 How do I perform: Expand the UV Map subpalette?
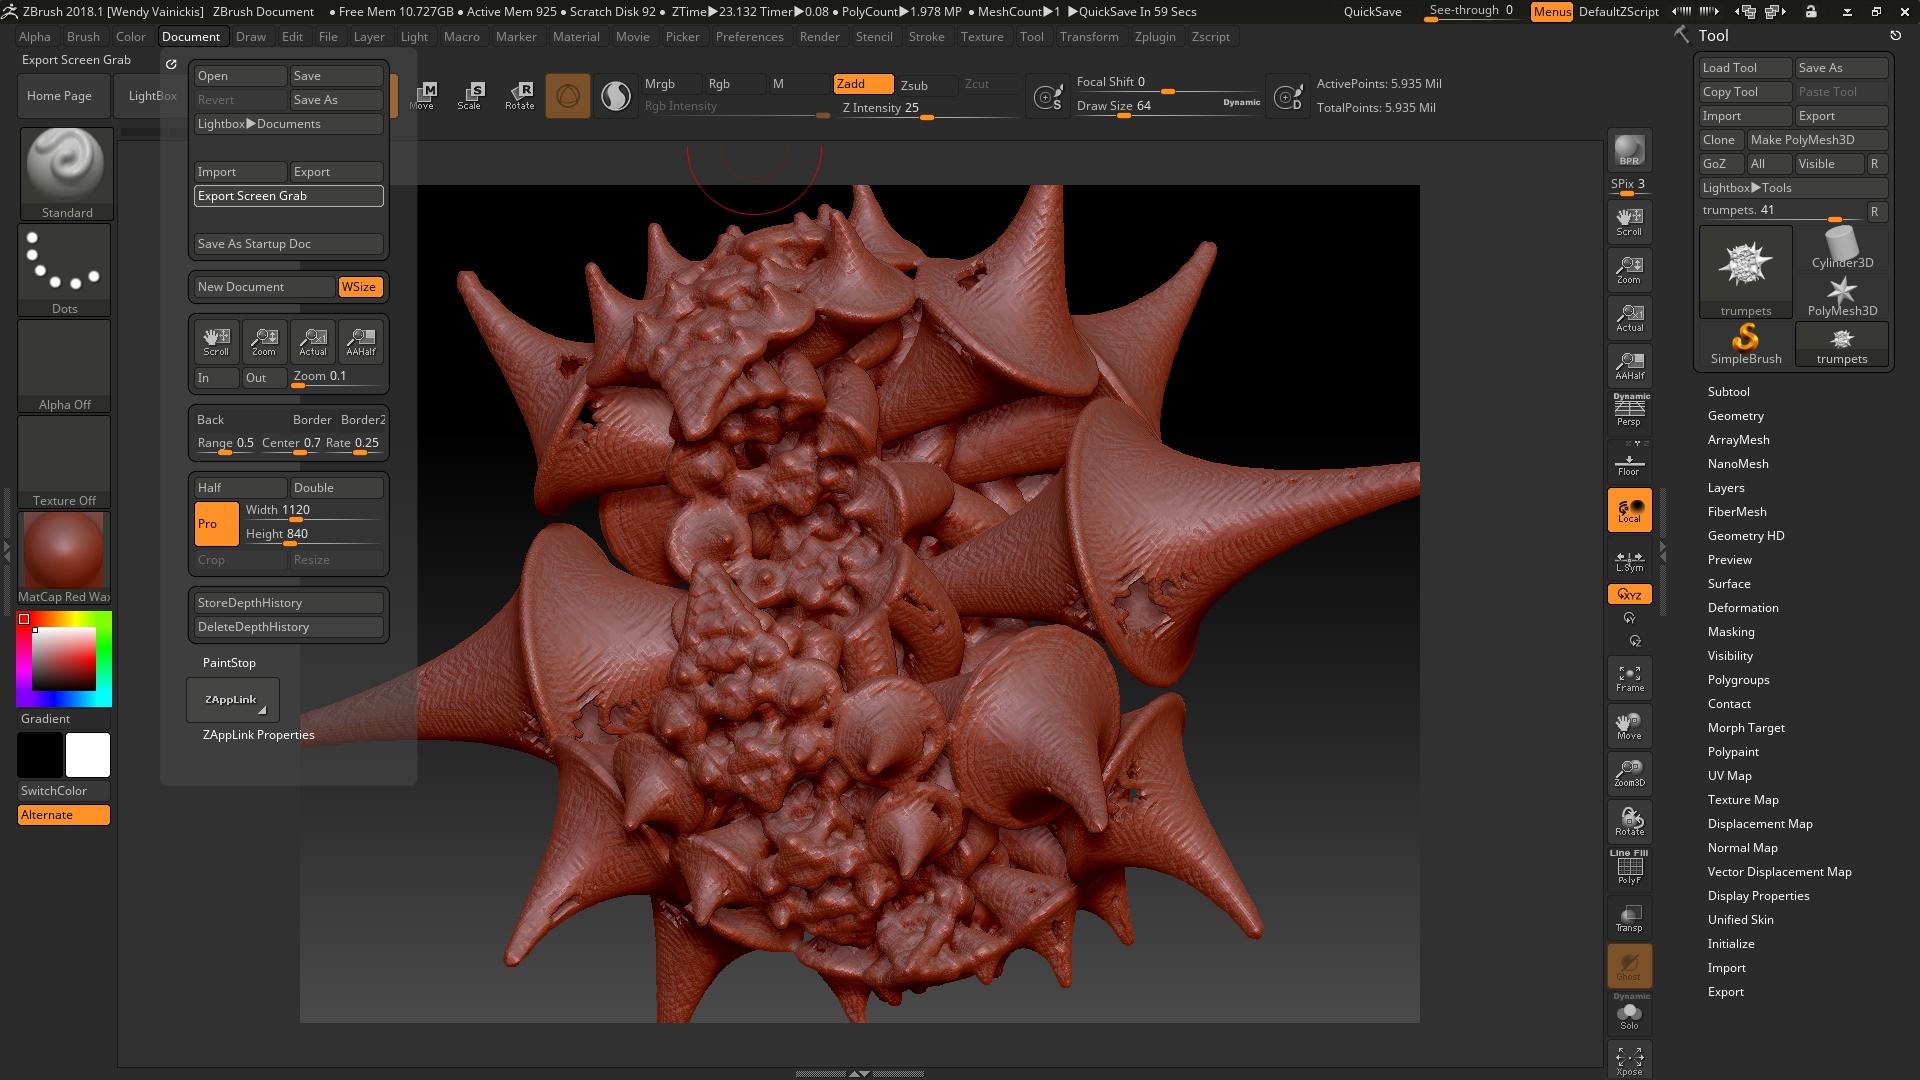[1729, 776]
